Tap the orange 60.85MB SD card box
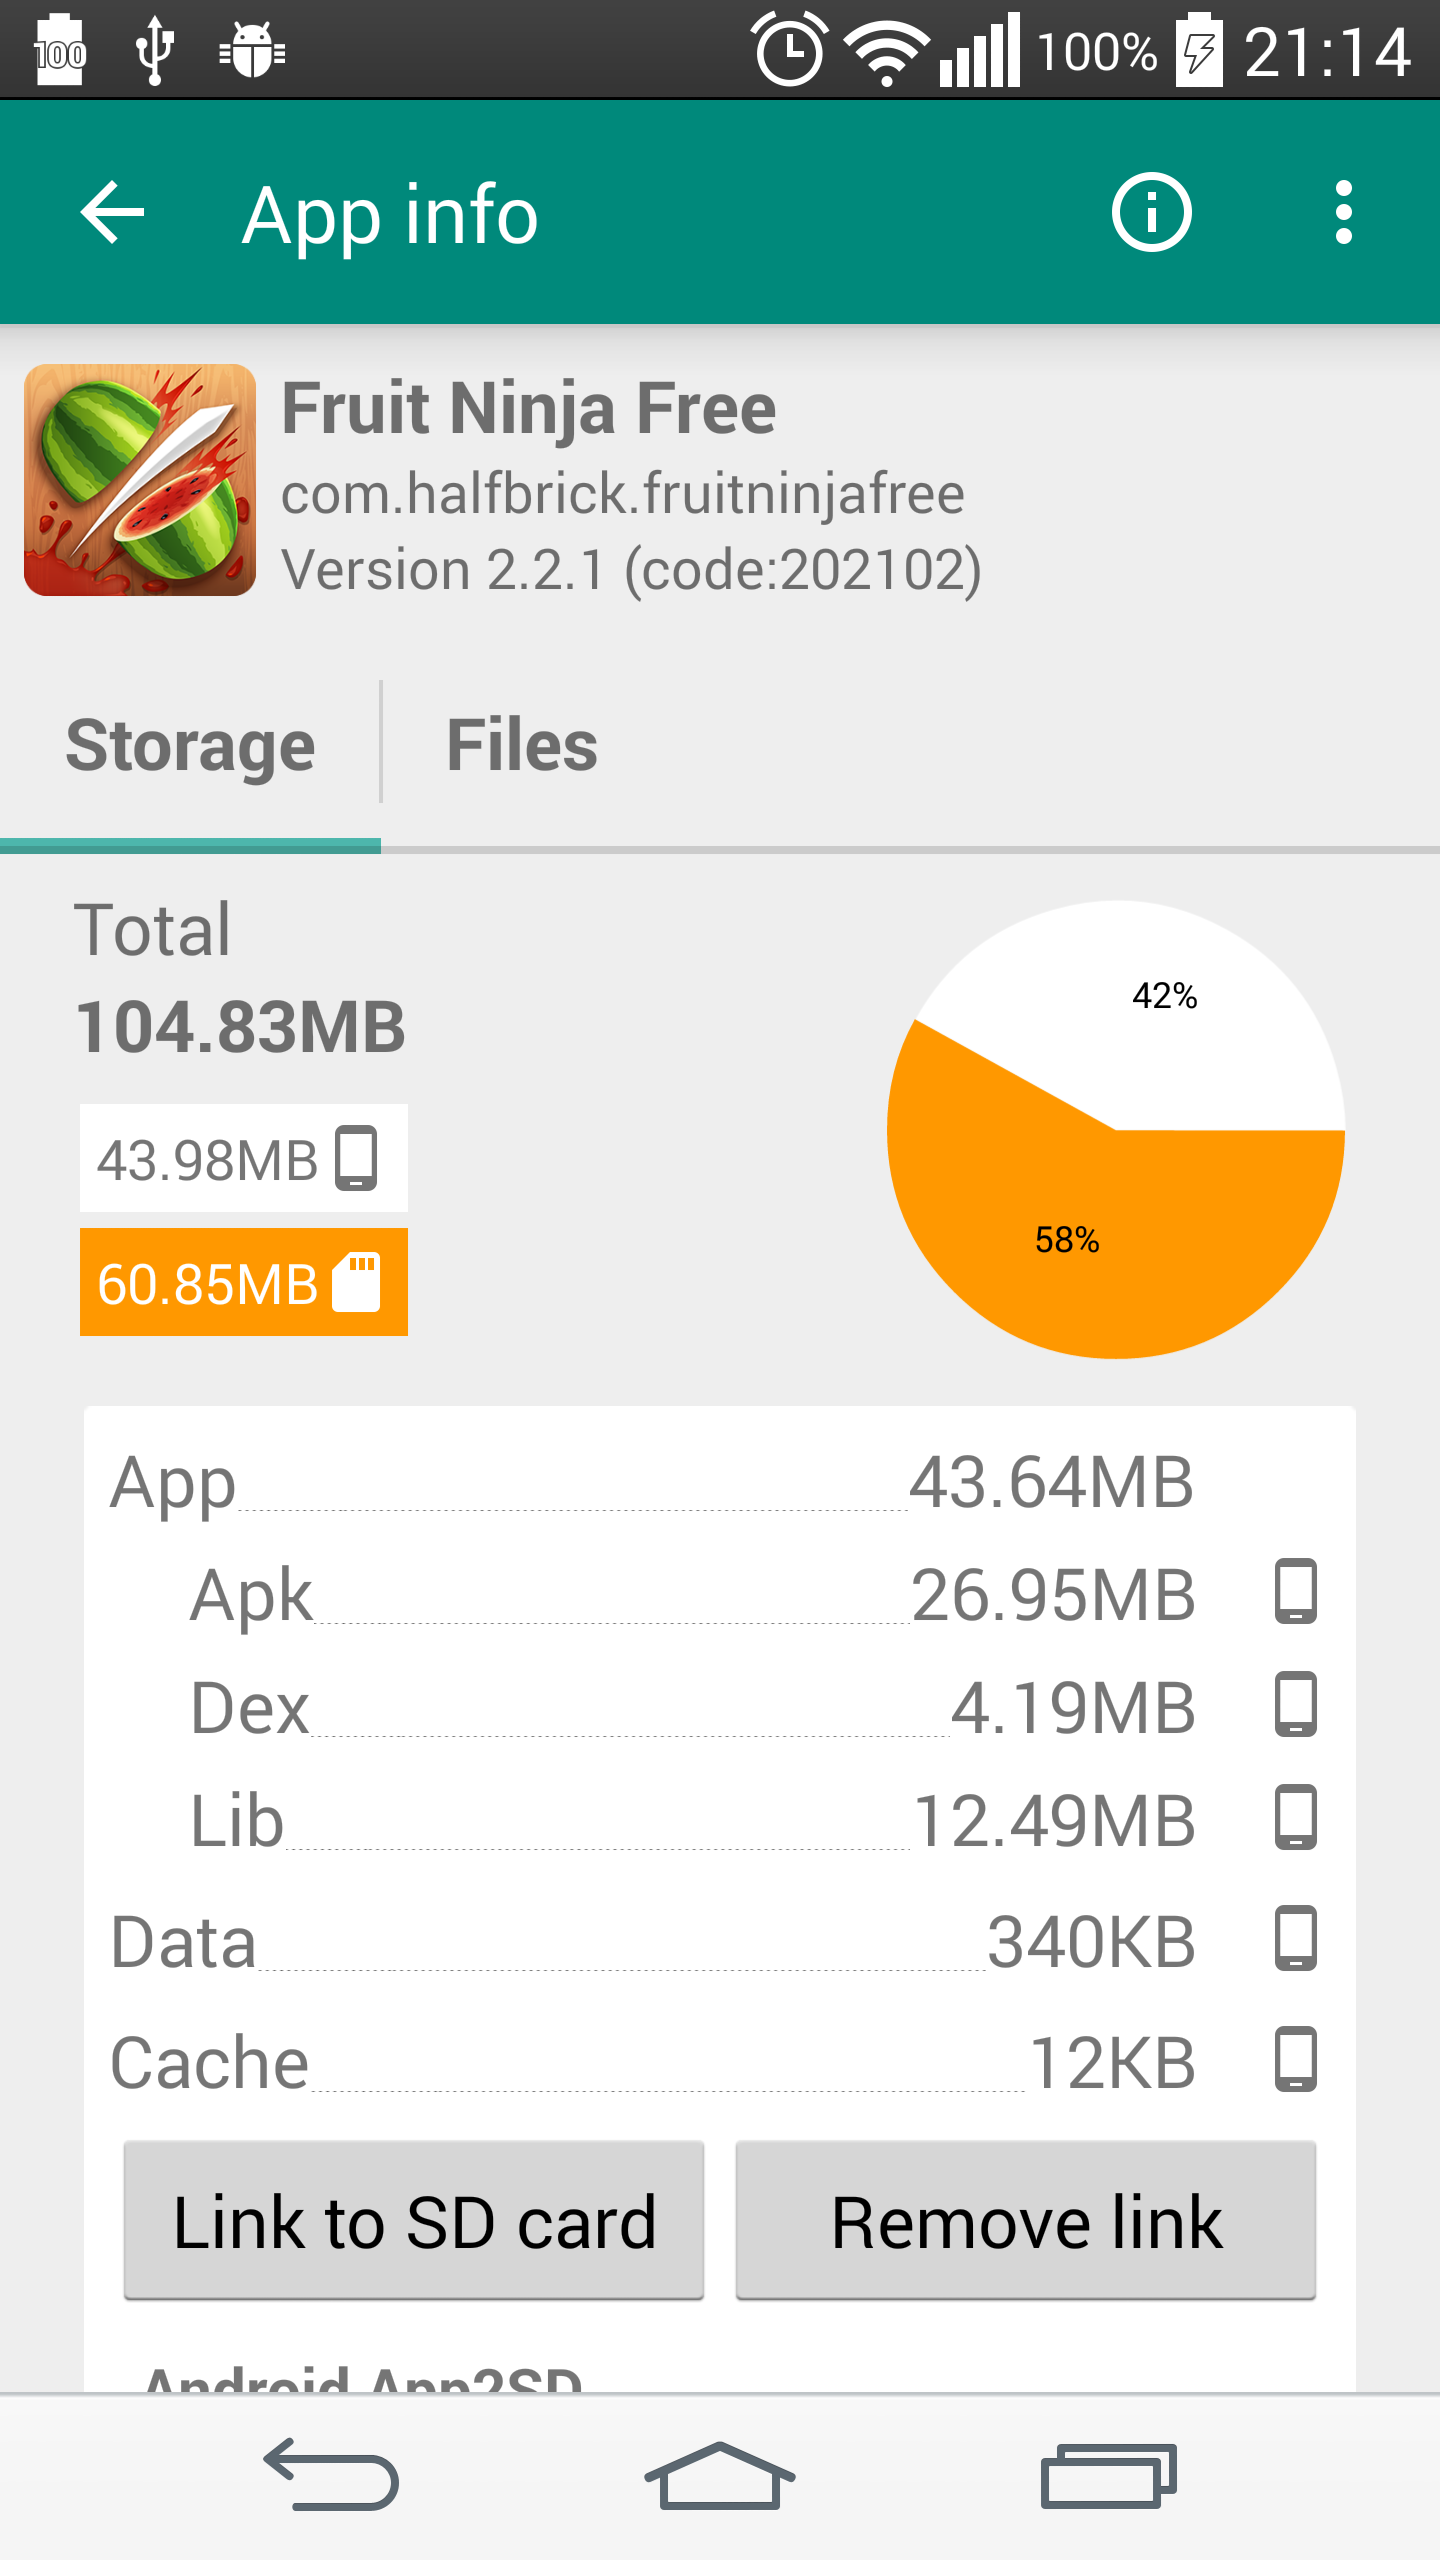1440x2560 pixels. click(243, 1282)
